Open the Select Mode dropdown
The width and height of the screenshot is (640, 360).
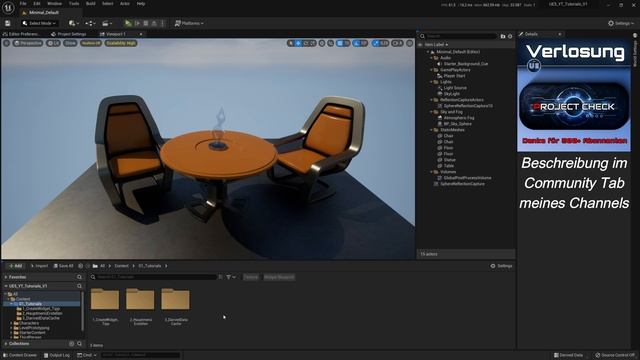pos(39,23)
